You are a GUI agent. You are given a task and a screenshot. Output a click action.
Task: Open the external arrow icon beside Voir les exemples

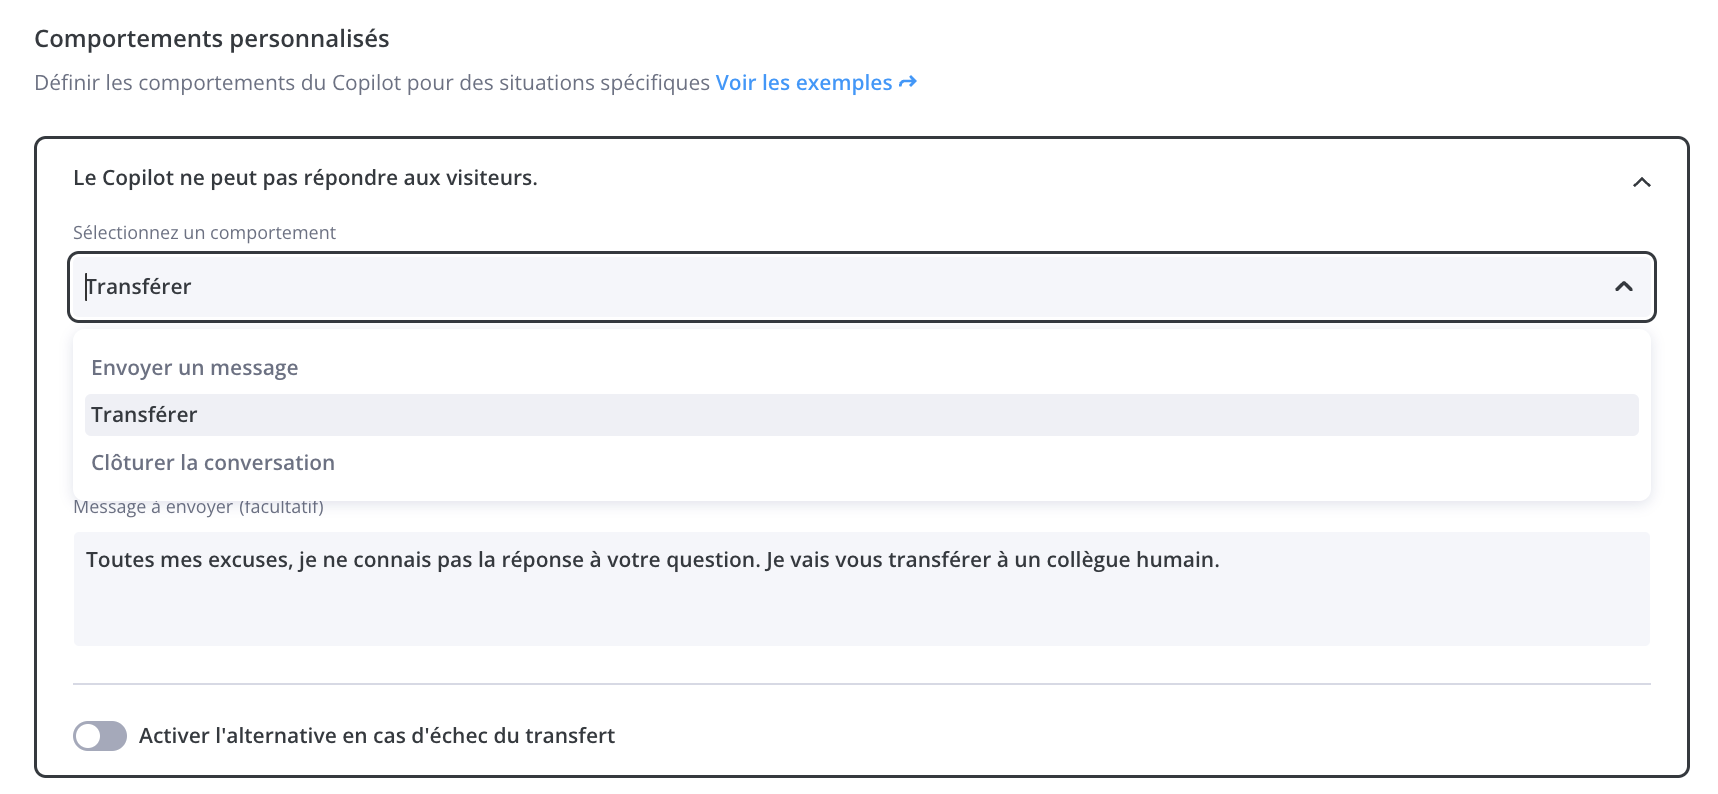click(908, 82)
